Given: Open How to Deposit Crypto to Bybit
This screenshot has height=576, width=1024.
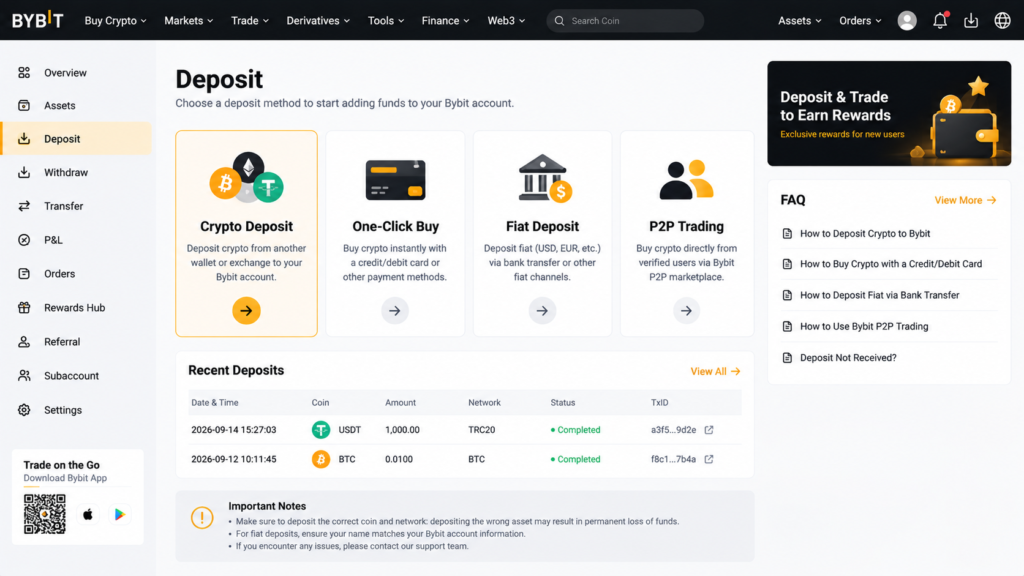Looking at the screenshot, I should [865, 233].
